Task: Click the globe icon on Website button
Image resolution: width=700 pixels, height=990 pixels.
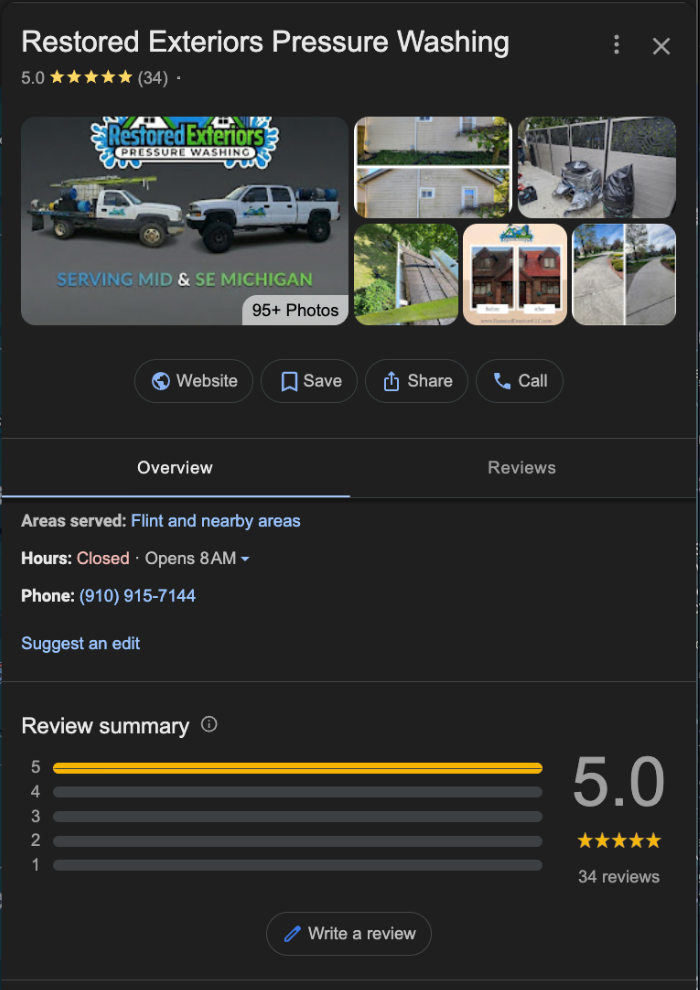Action: pos(160,381)
